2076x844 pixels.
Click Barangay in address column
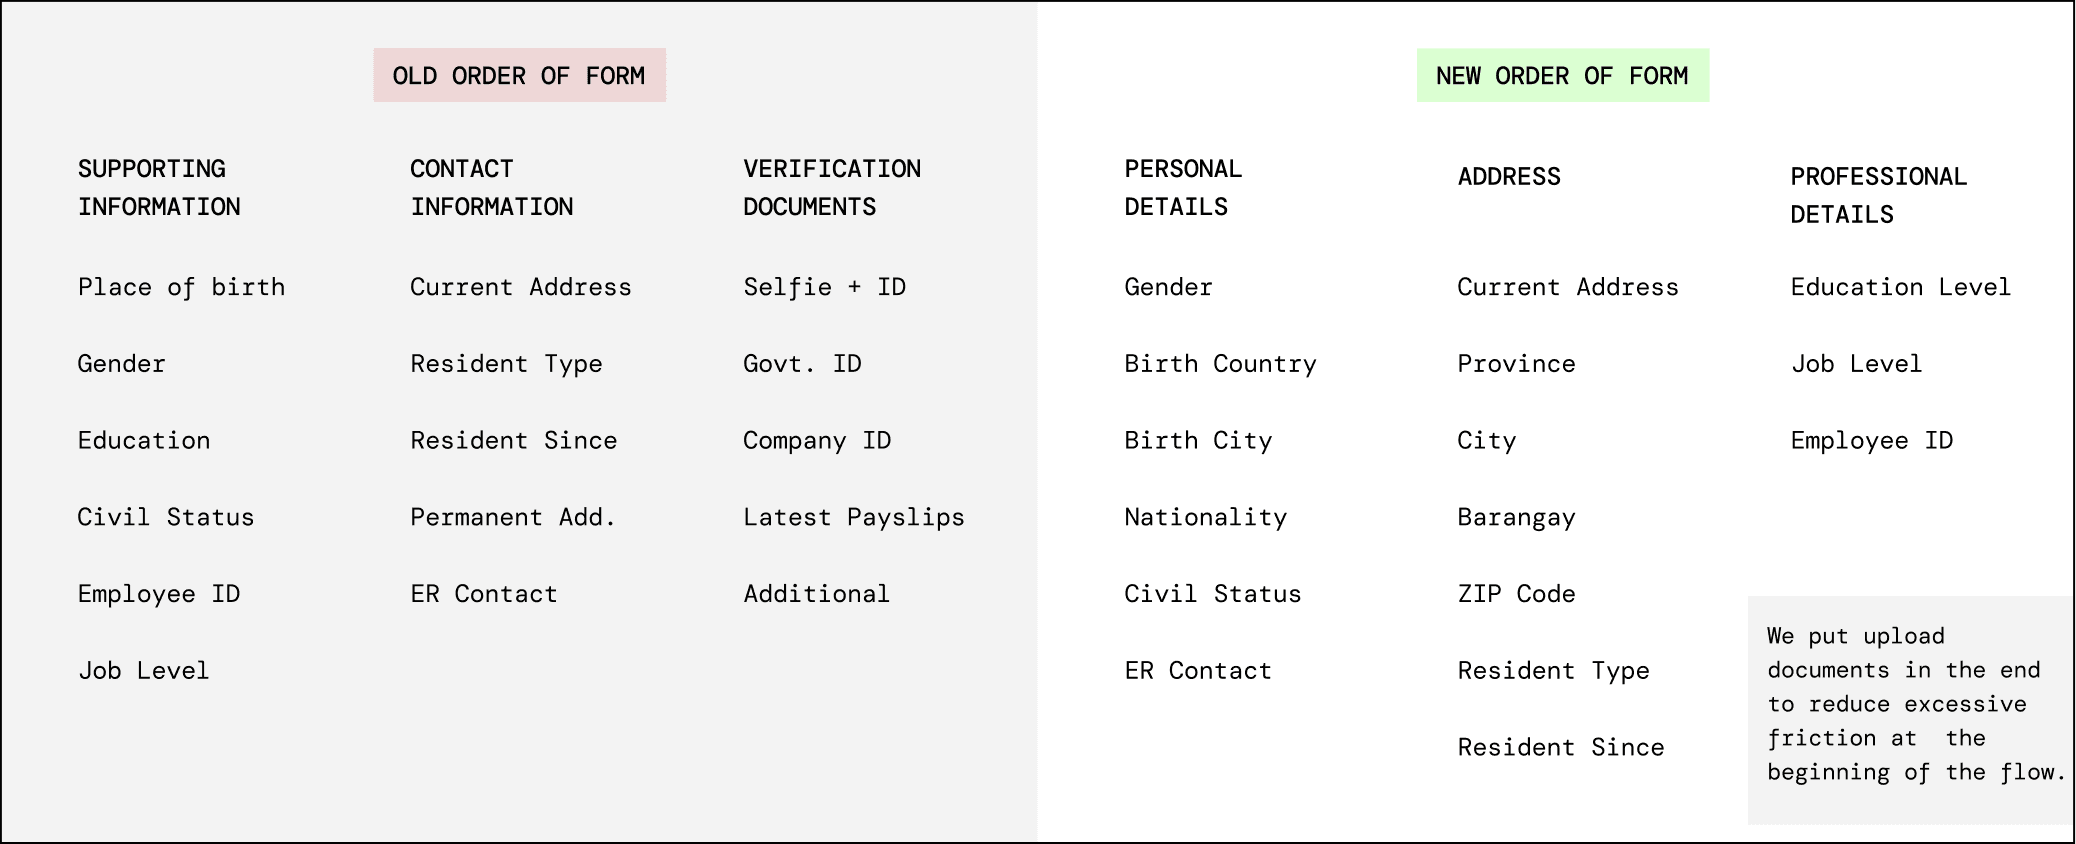click(x=1516, y=517)
